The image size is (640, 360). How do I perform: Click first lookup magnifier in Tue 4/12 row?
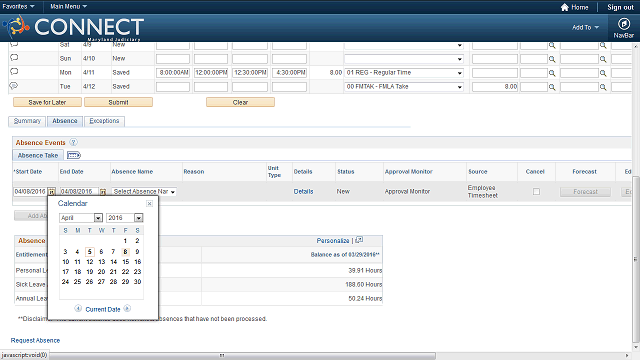click(552, 87)
